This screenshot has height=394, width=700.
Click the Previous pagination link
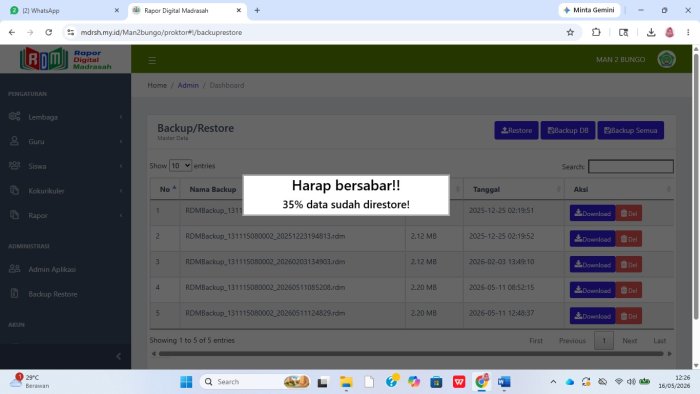click(572, 340)
